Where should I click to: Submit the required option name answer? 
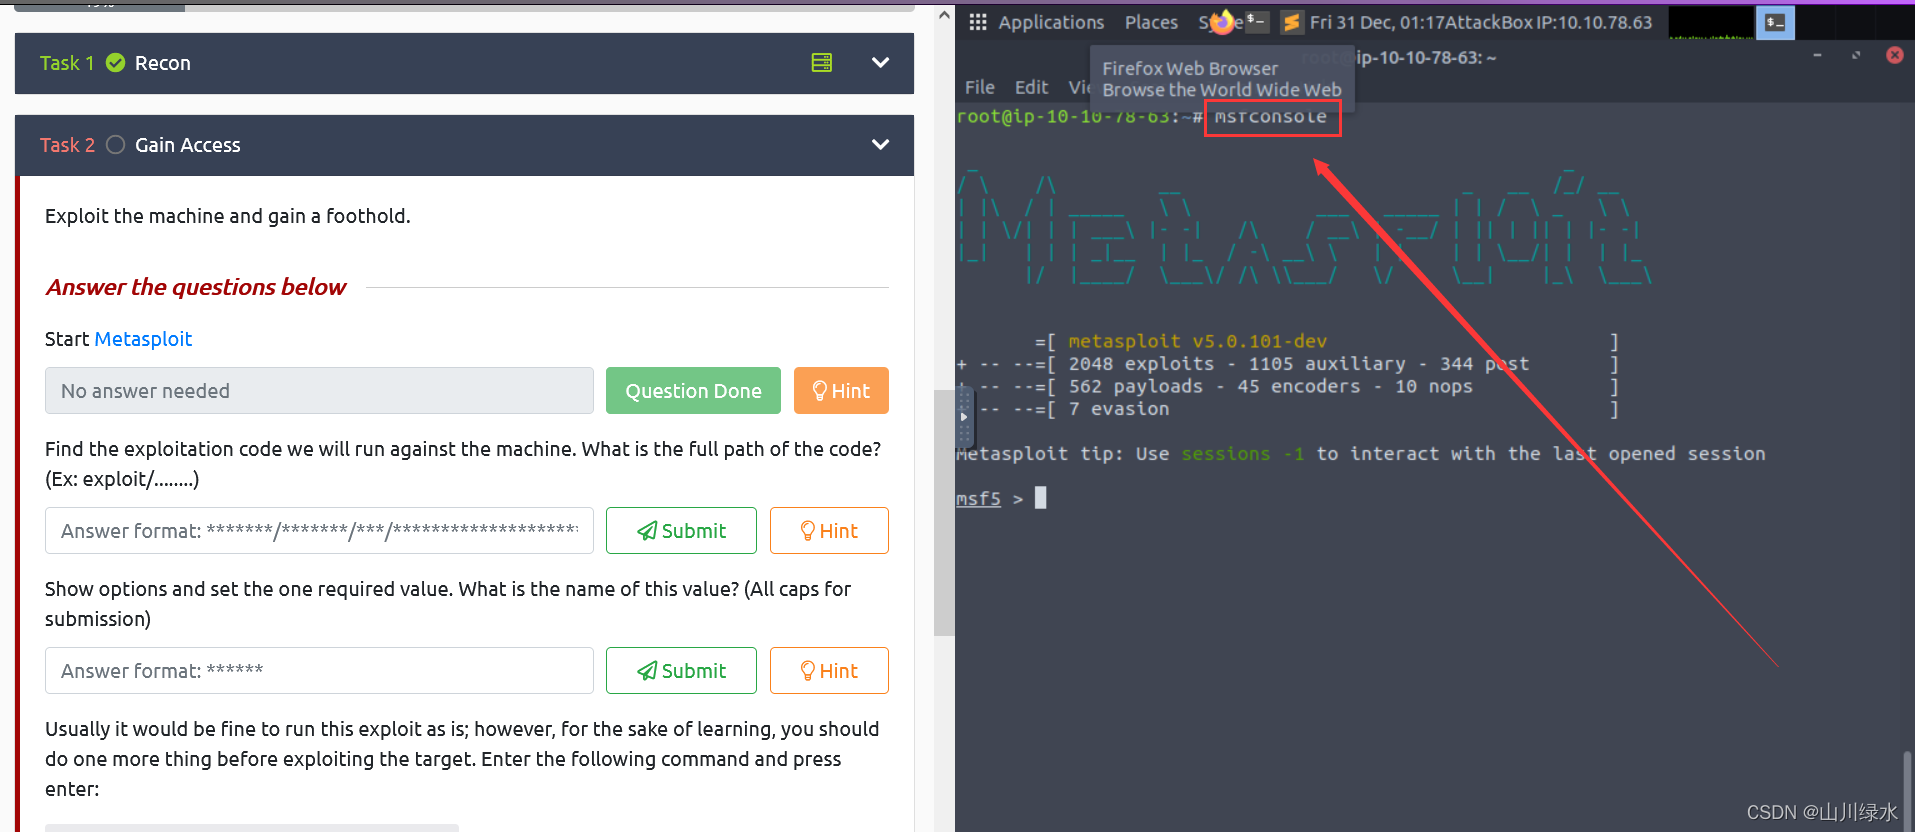tap(681, 671)
